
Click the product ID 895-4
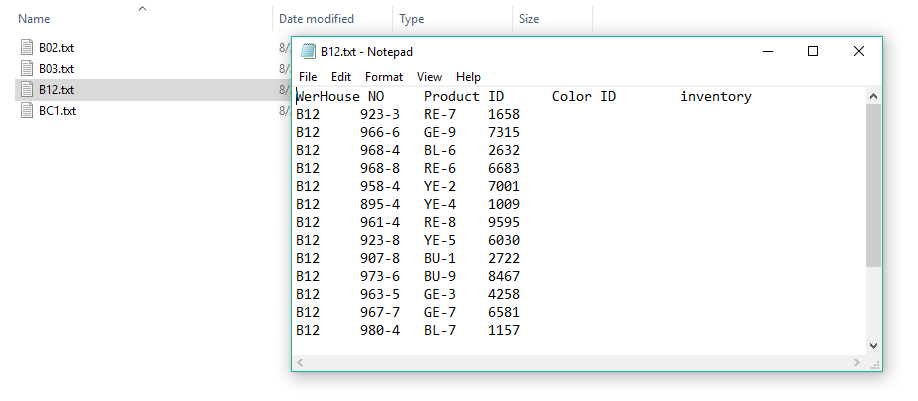[380, 204]
